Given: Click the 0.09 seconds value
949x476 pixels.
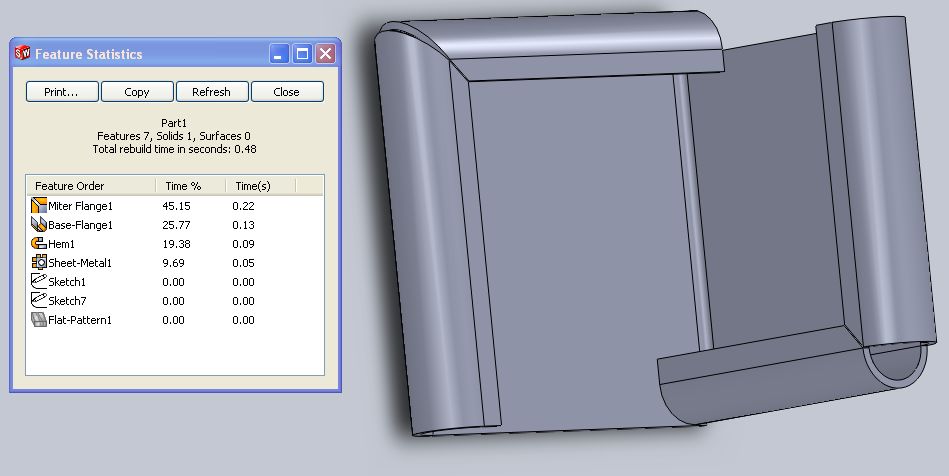Looking at the screenshot, I should [x=243, y=244].
